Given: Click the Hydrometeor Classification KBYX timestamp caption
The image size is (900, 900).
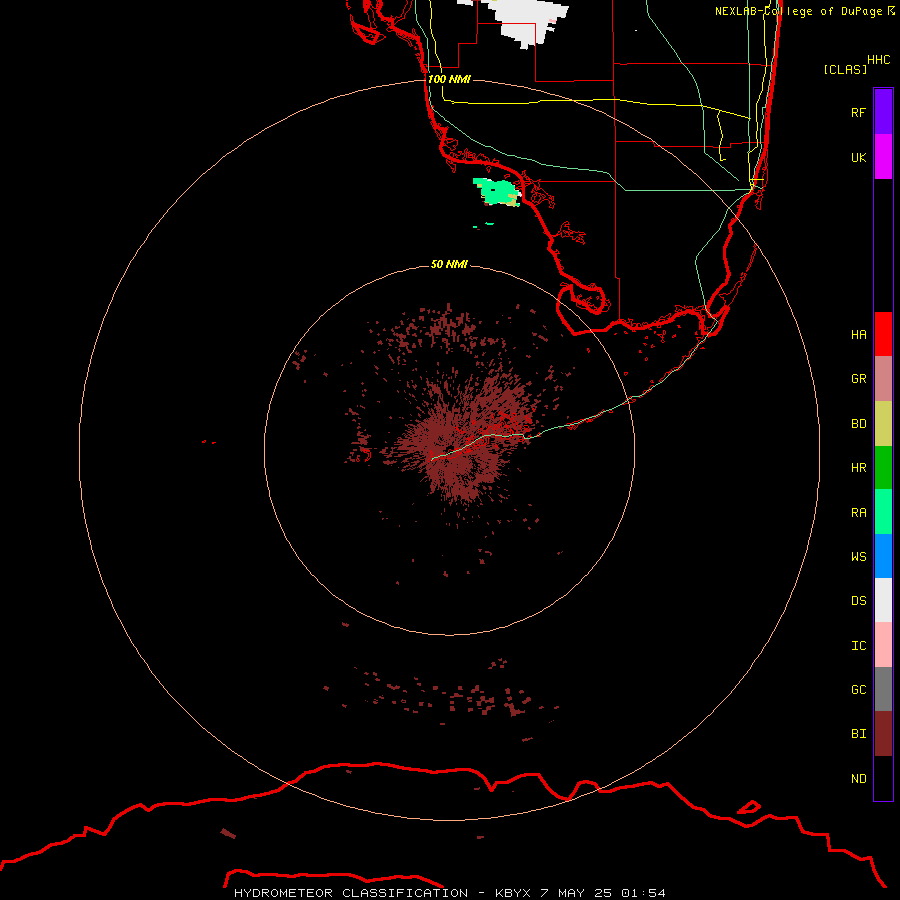Looking at the screenshot, I should coord(449,893).
